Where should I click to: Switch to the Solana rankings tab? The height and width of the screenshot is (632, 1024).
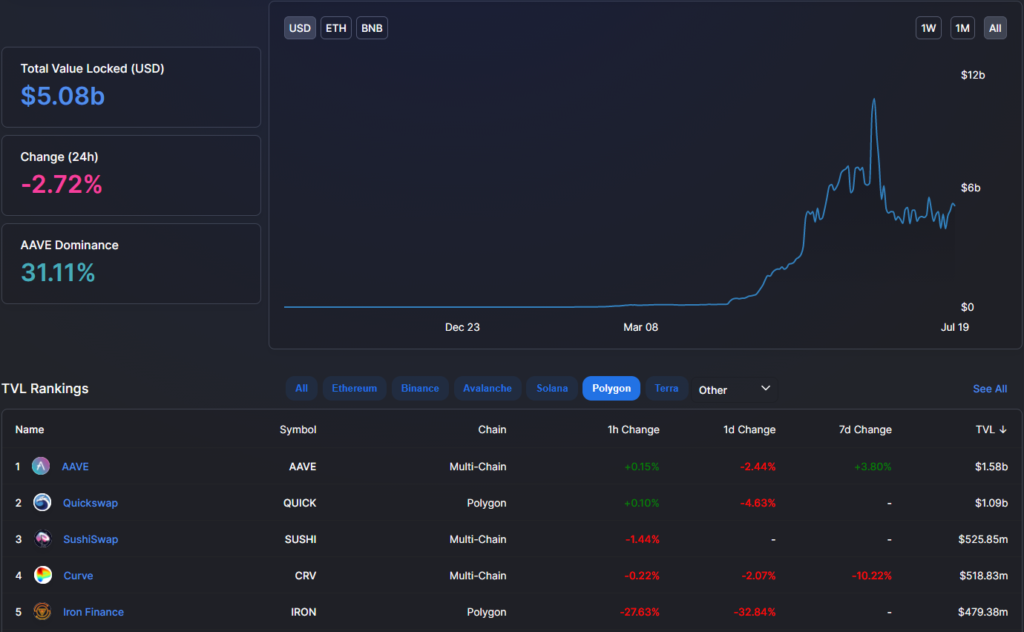551,388
